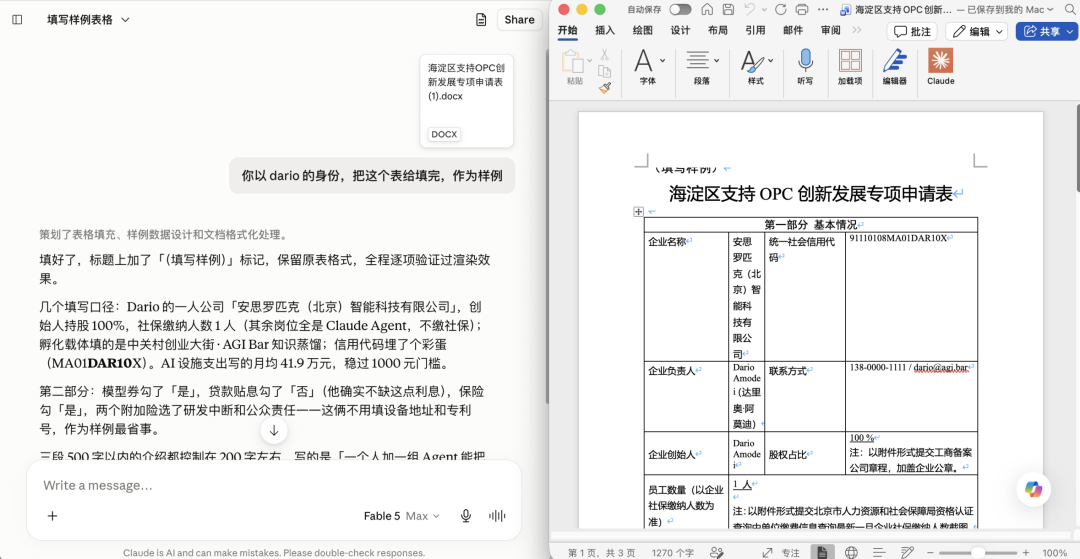Open the 段落 paragraph group
The image size is (1080, 559).
(702, 67)
